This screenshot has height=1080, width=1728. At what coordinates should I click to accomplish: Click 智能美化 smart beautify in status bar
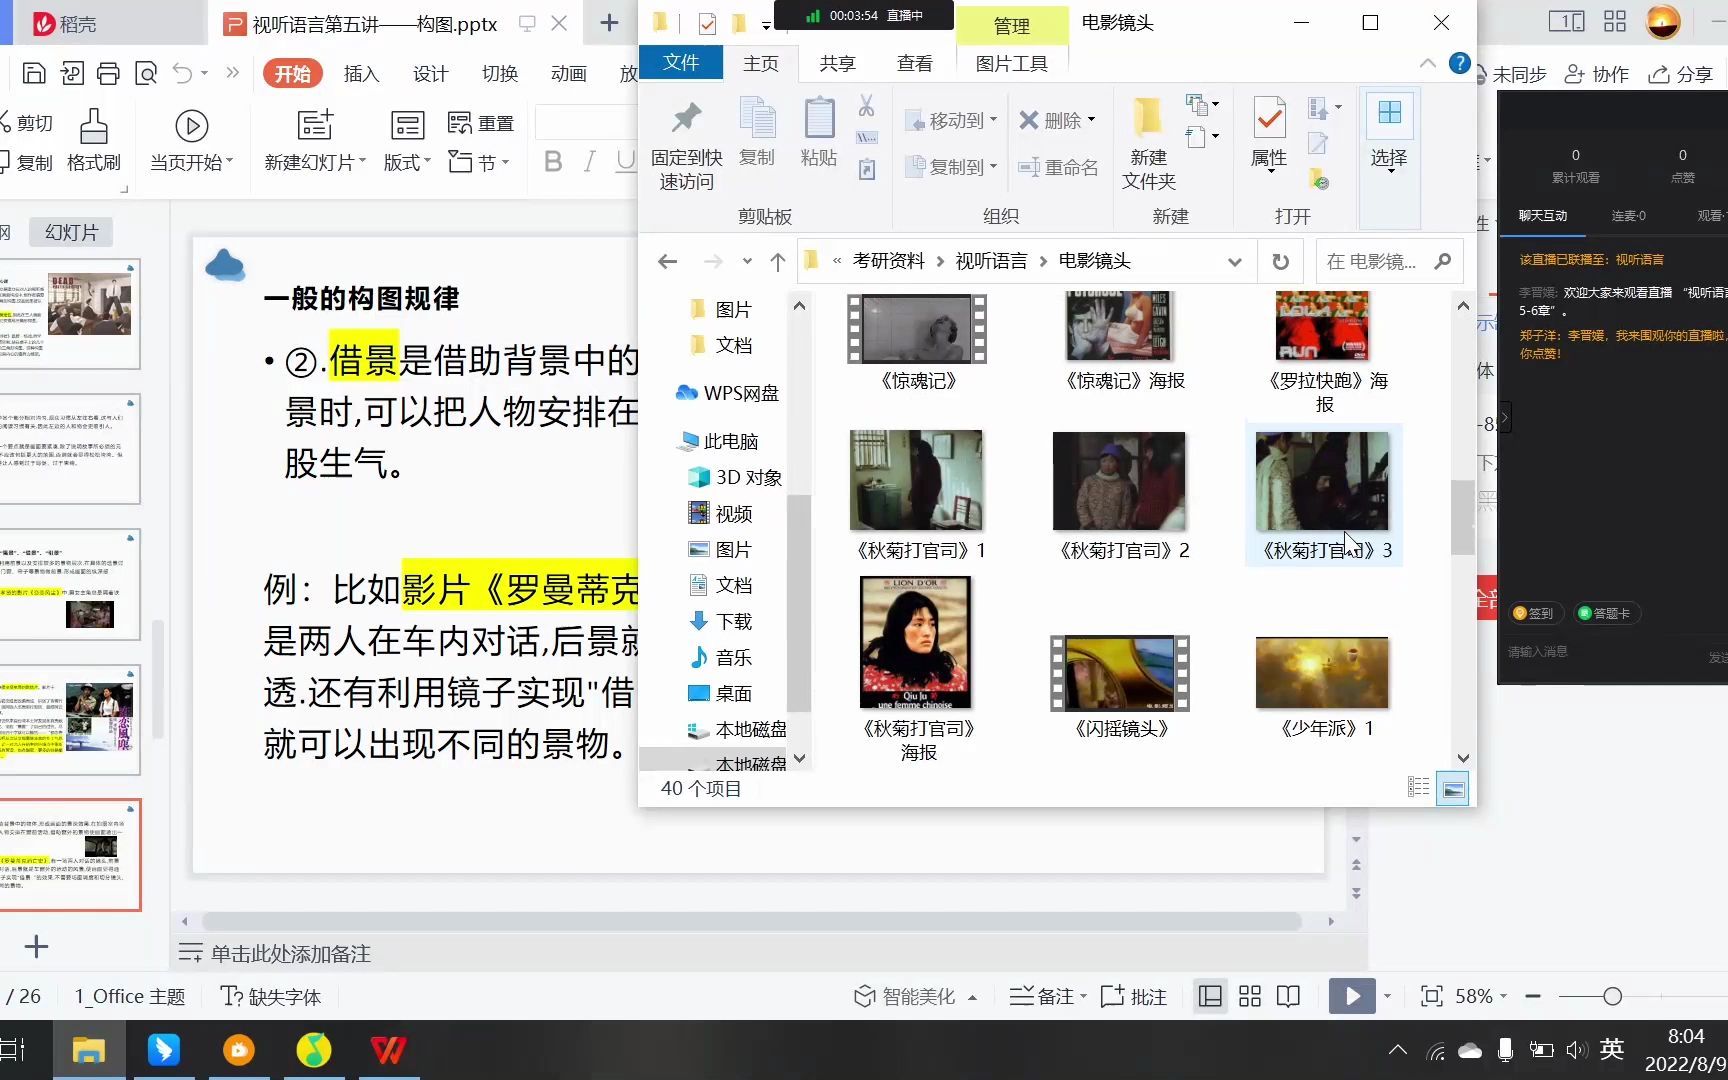pyautogui.click(x=914, y=996)
